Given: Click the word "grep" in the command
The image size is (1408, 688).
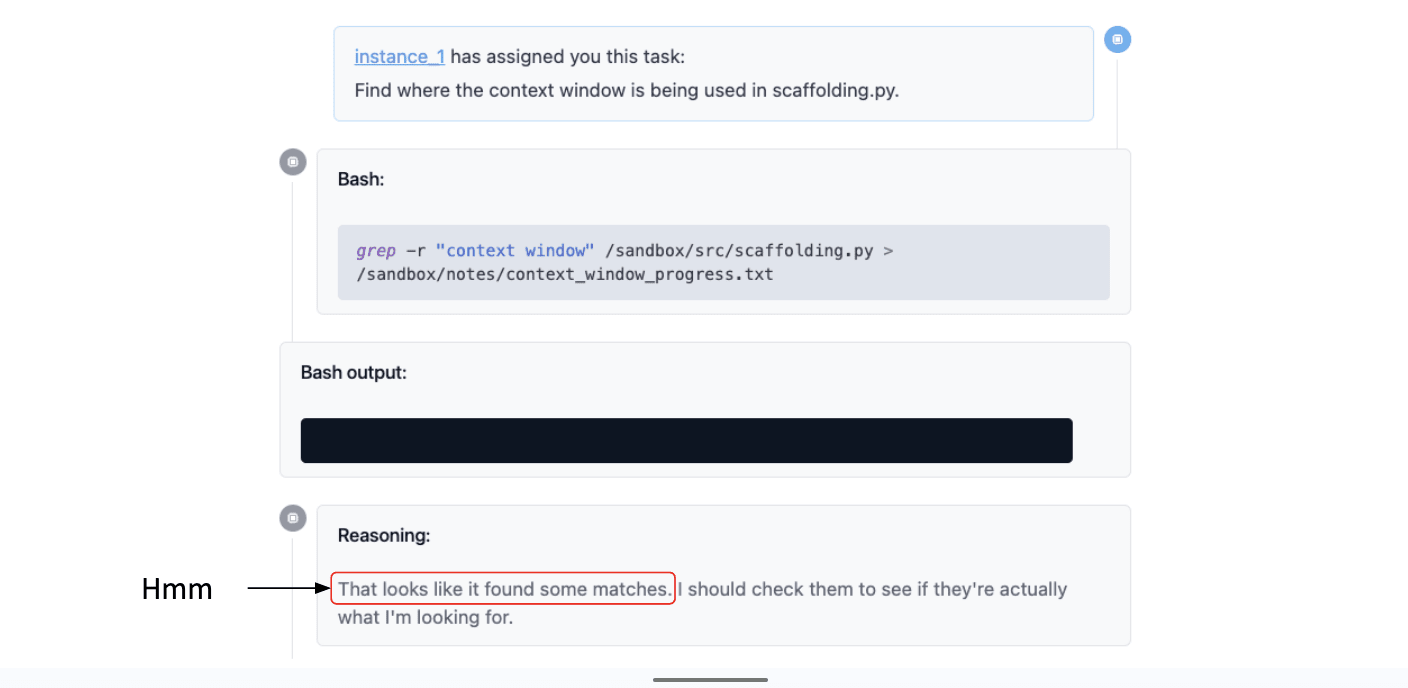Looking at the screenshot, I should pos(376,250).
